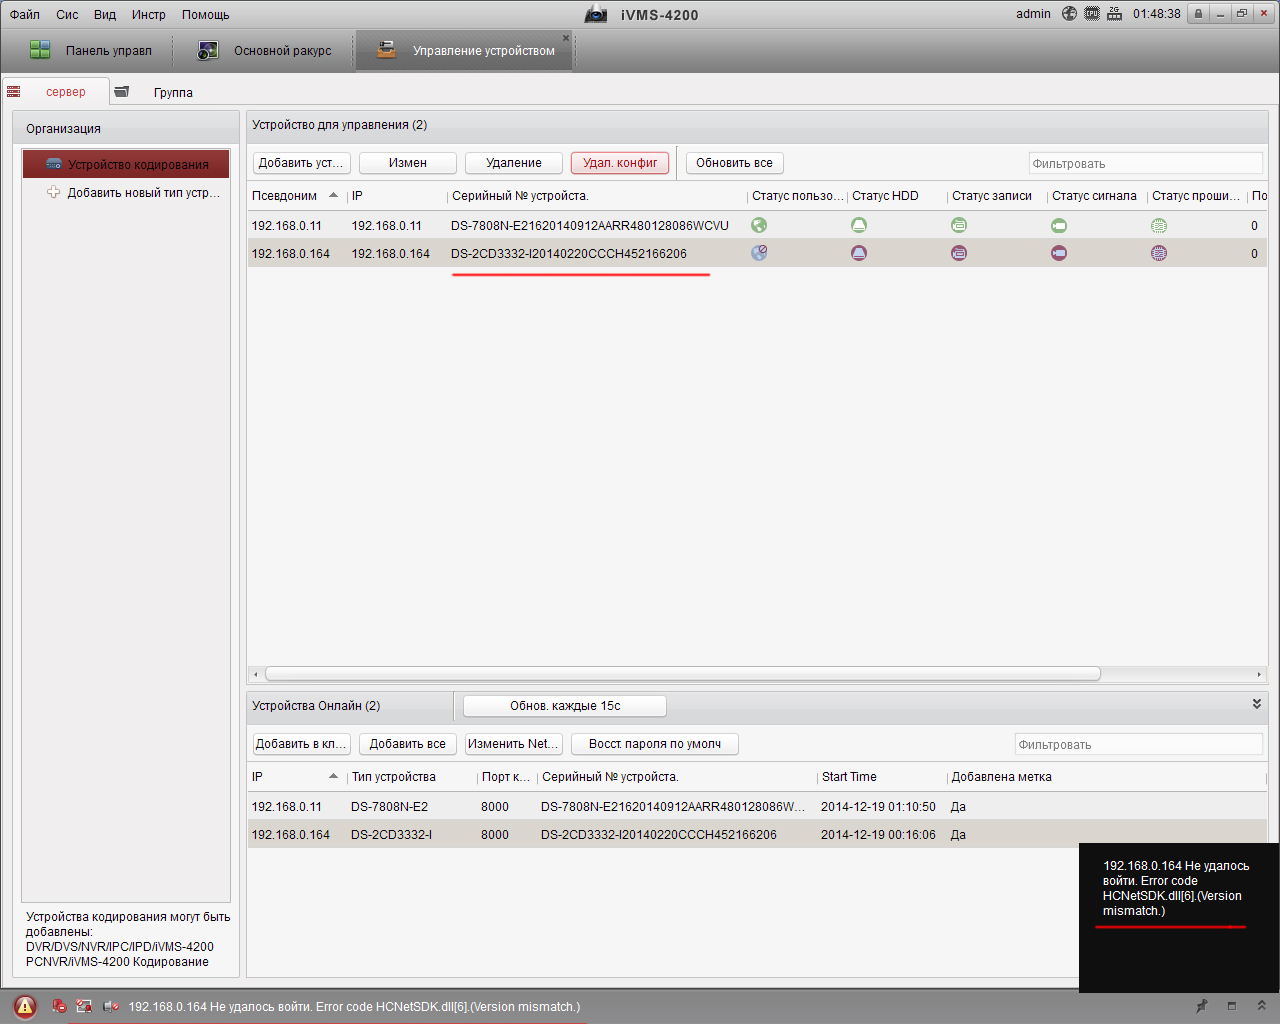The height and width of the screenshot is (1024, 1280).
Task: Click the managed devices Фильтровать field
Action: (1146, 163)
